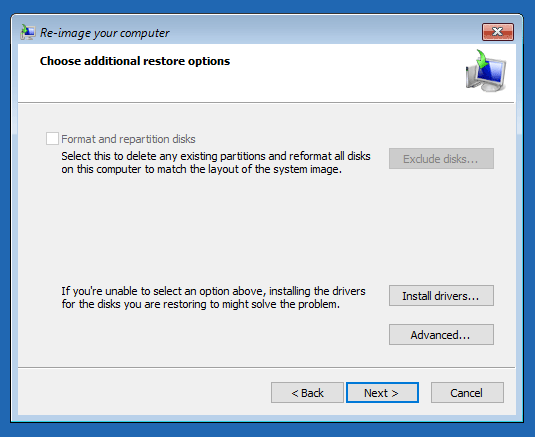Click the Re-image your computer title text
535x437 pixels.
pos(104,33)
